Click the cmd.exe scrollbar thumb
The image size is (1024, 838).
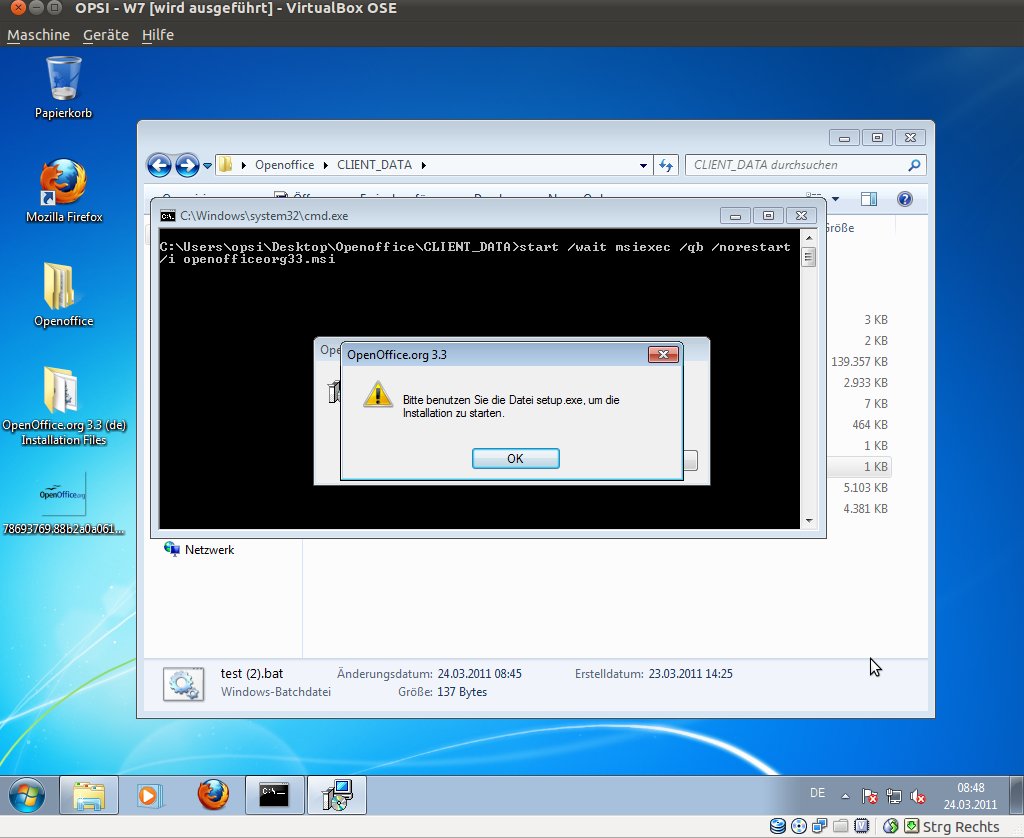pos(808,257)
